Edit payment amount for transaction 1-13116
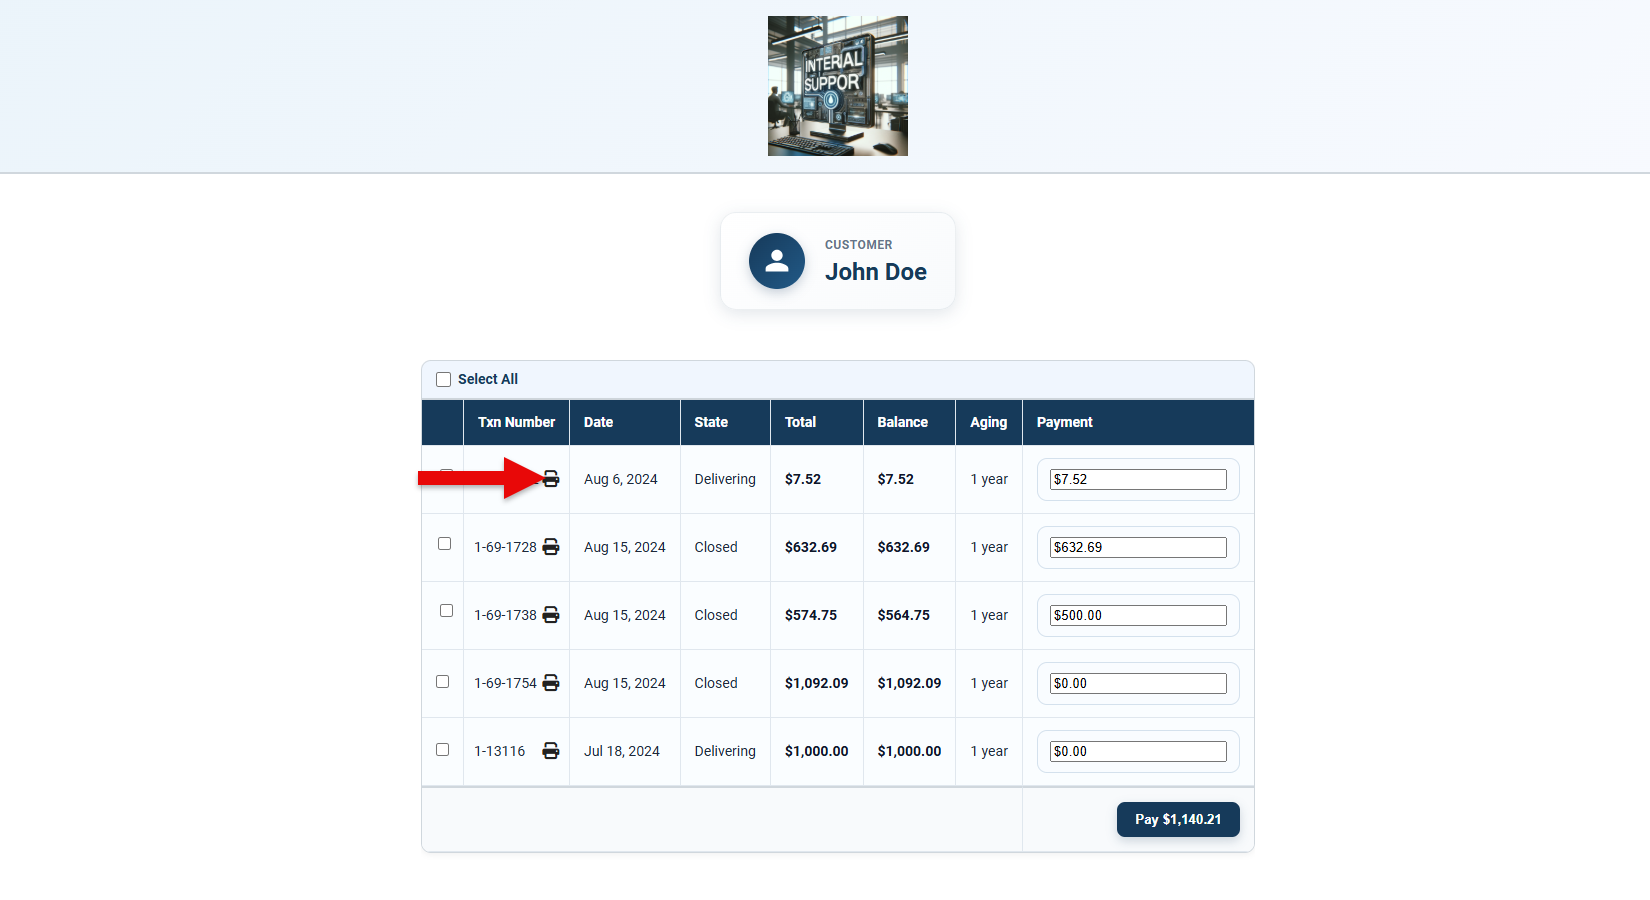Image resolution: width=1650 pixels, height=900 pixels. (x=1137, y=751)
